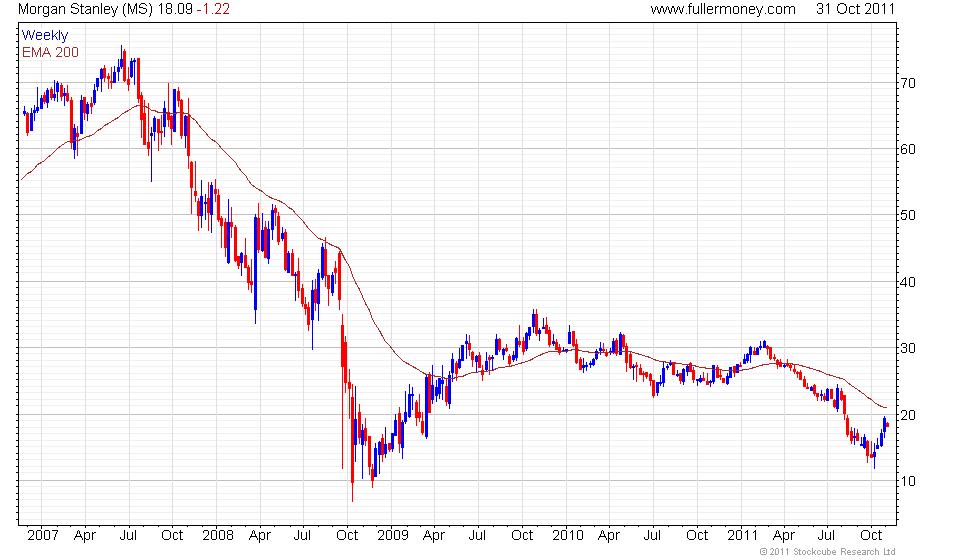
Task: Click the chart date '31 Oct 2011'
Action: tap(855, 9)
